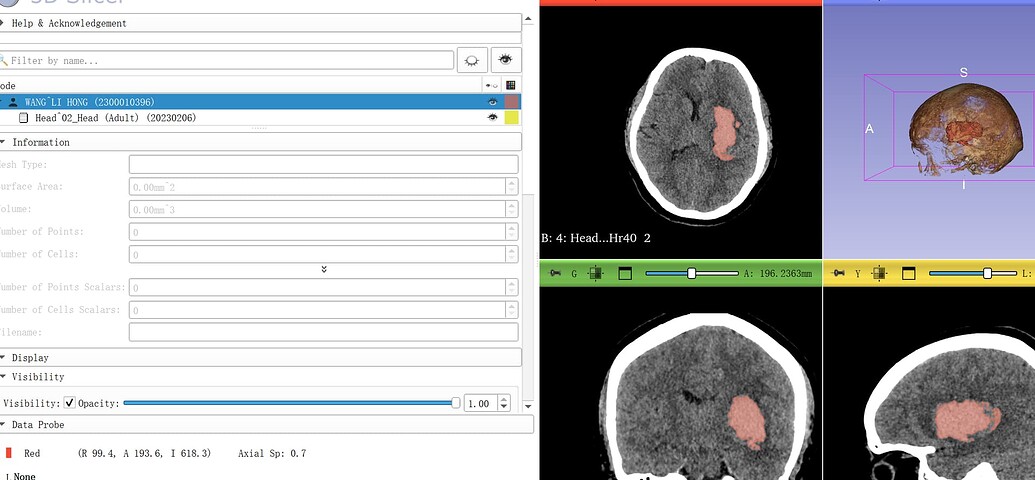This screenshot has height=480, width=1035.
Task: Uncheck the Visibility checkbox
Action: click(x=69, y=403)
